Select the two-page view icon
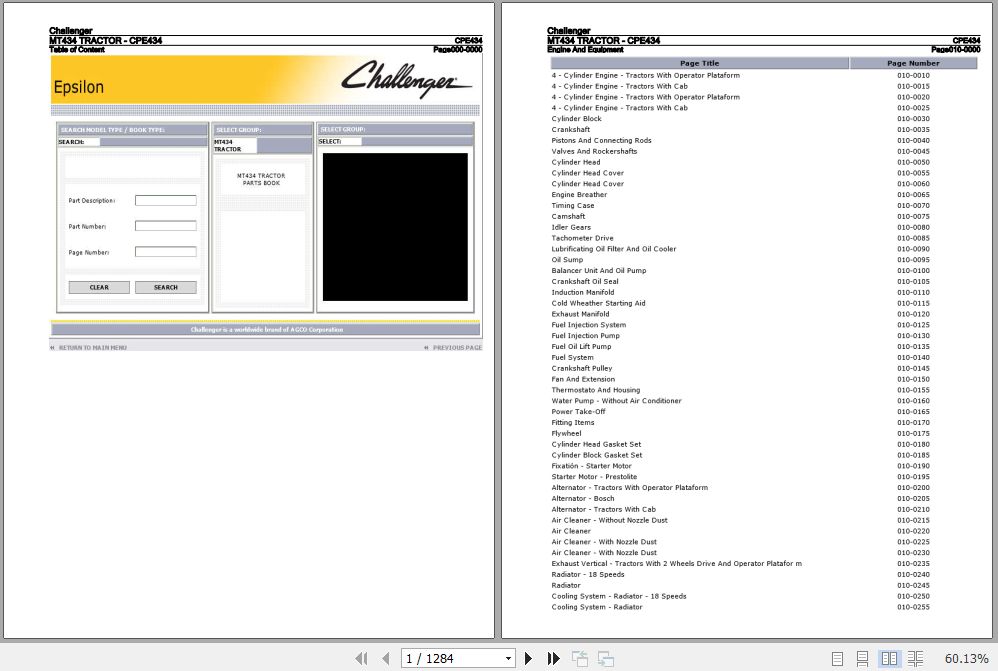998x671 pixels. [890, 658]
